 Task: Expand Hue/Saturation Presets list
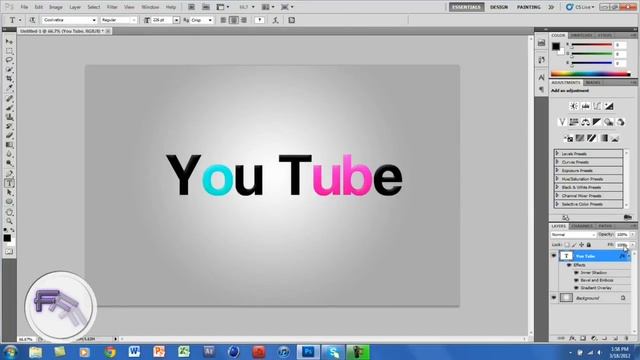[x=557, y=179]
